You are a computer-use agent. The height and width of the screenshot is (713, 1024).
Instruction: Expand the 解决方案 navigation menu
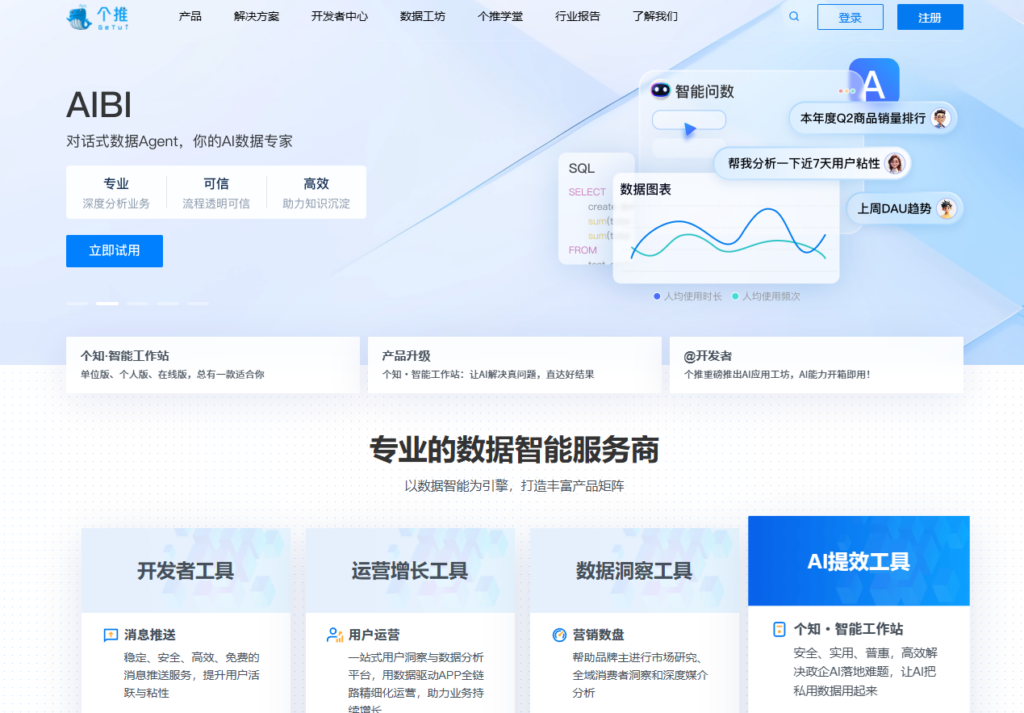(x=255, y=16)
